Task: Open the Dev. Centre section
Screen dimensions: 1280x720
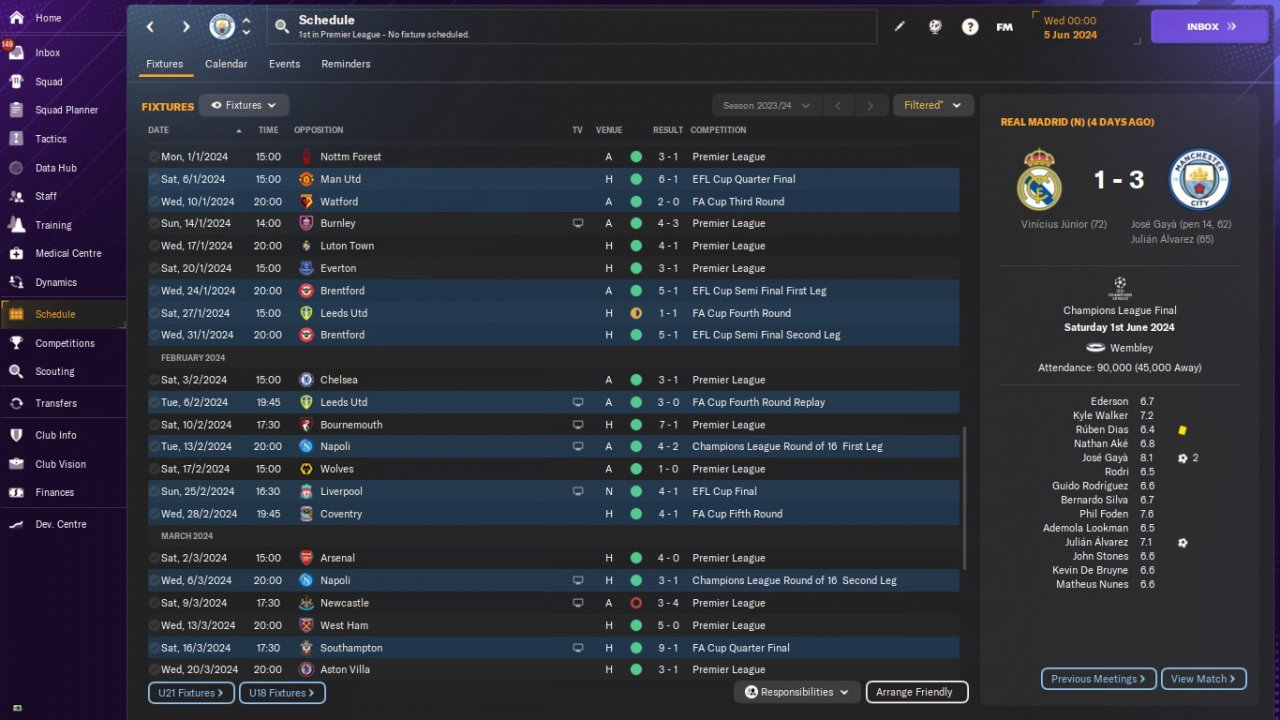Action: click(x=60, y=524)
